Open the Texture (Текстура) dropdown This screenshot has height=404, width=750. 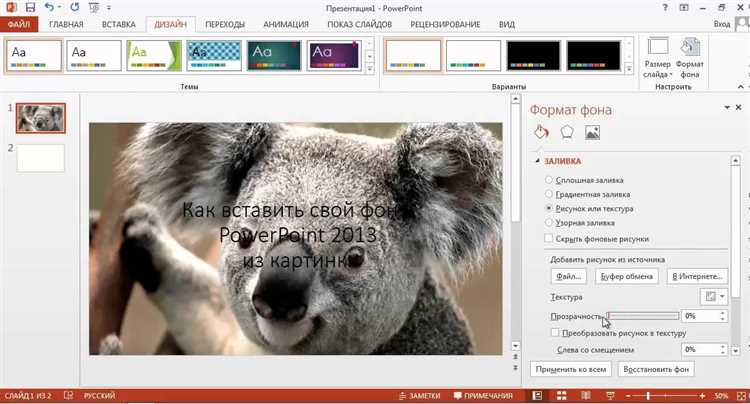pyautogui.click(x=714, y=297)
